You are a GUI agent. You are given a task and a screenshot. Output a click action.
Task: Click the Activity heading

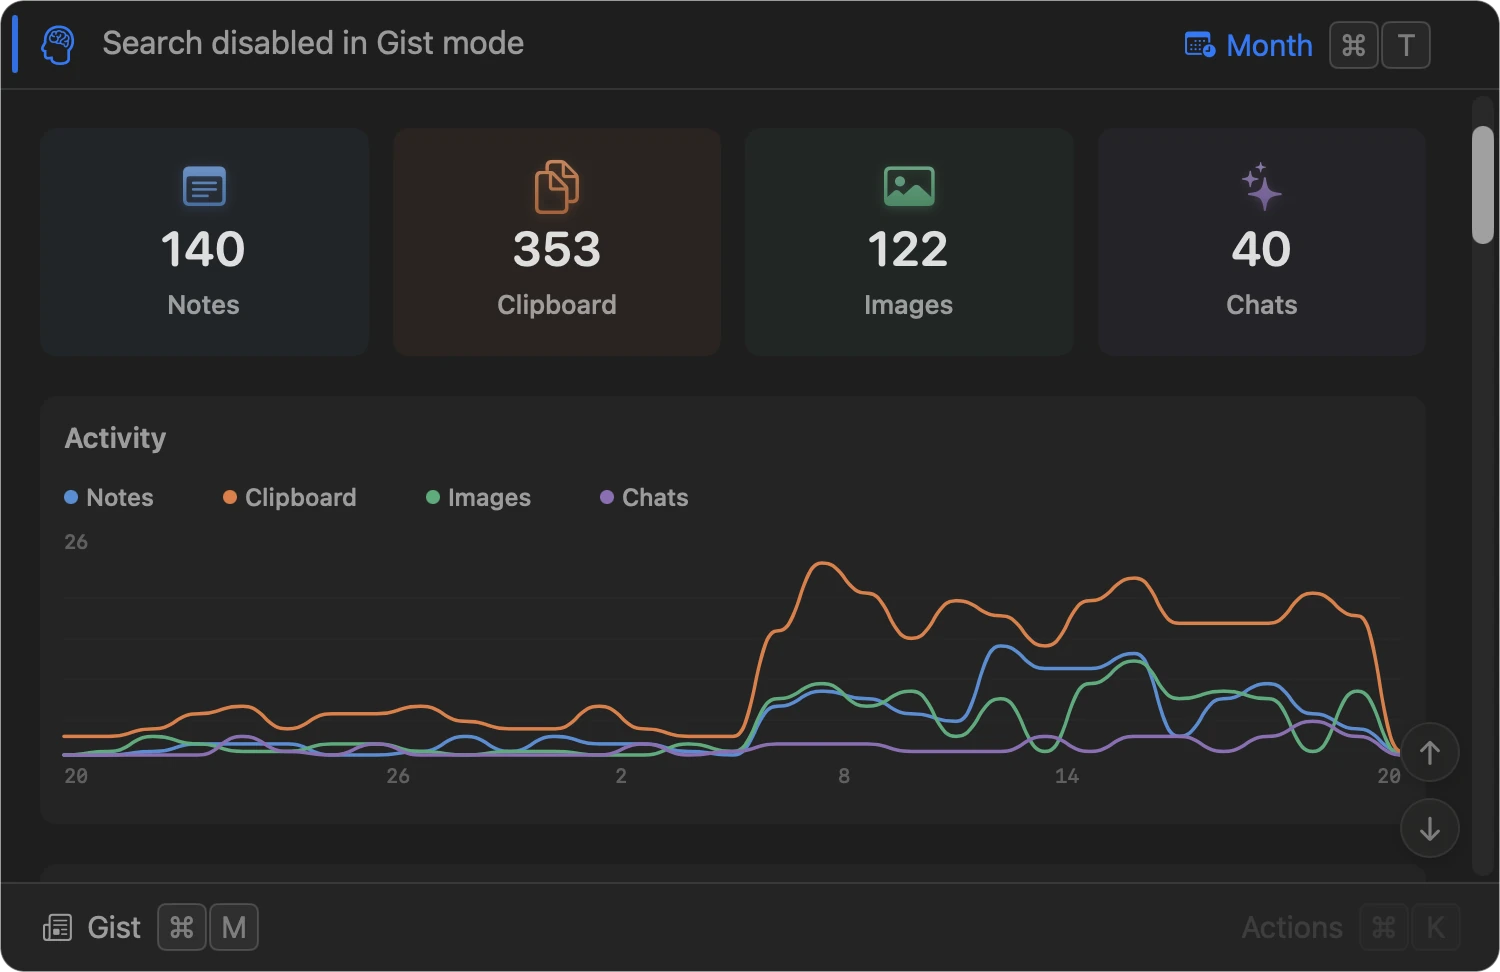point(116,438)
